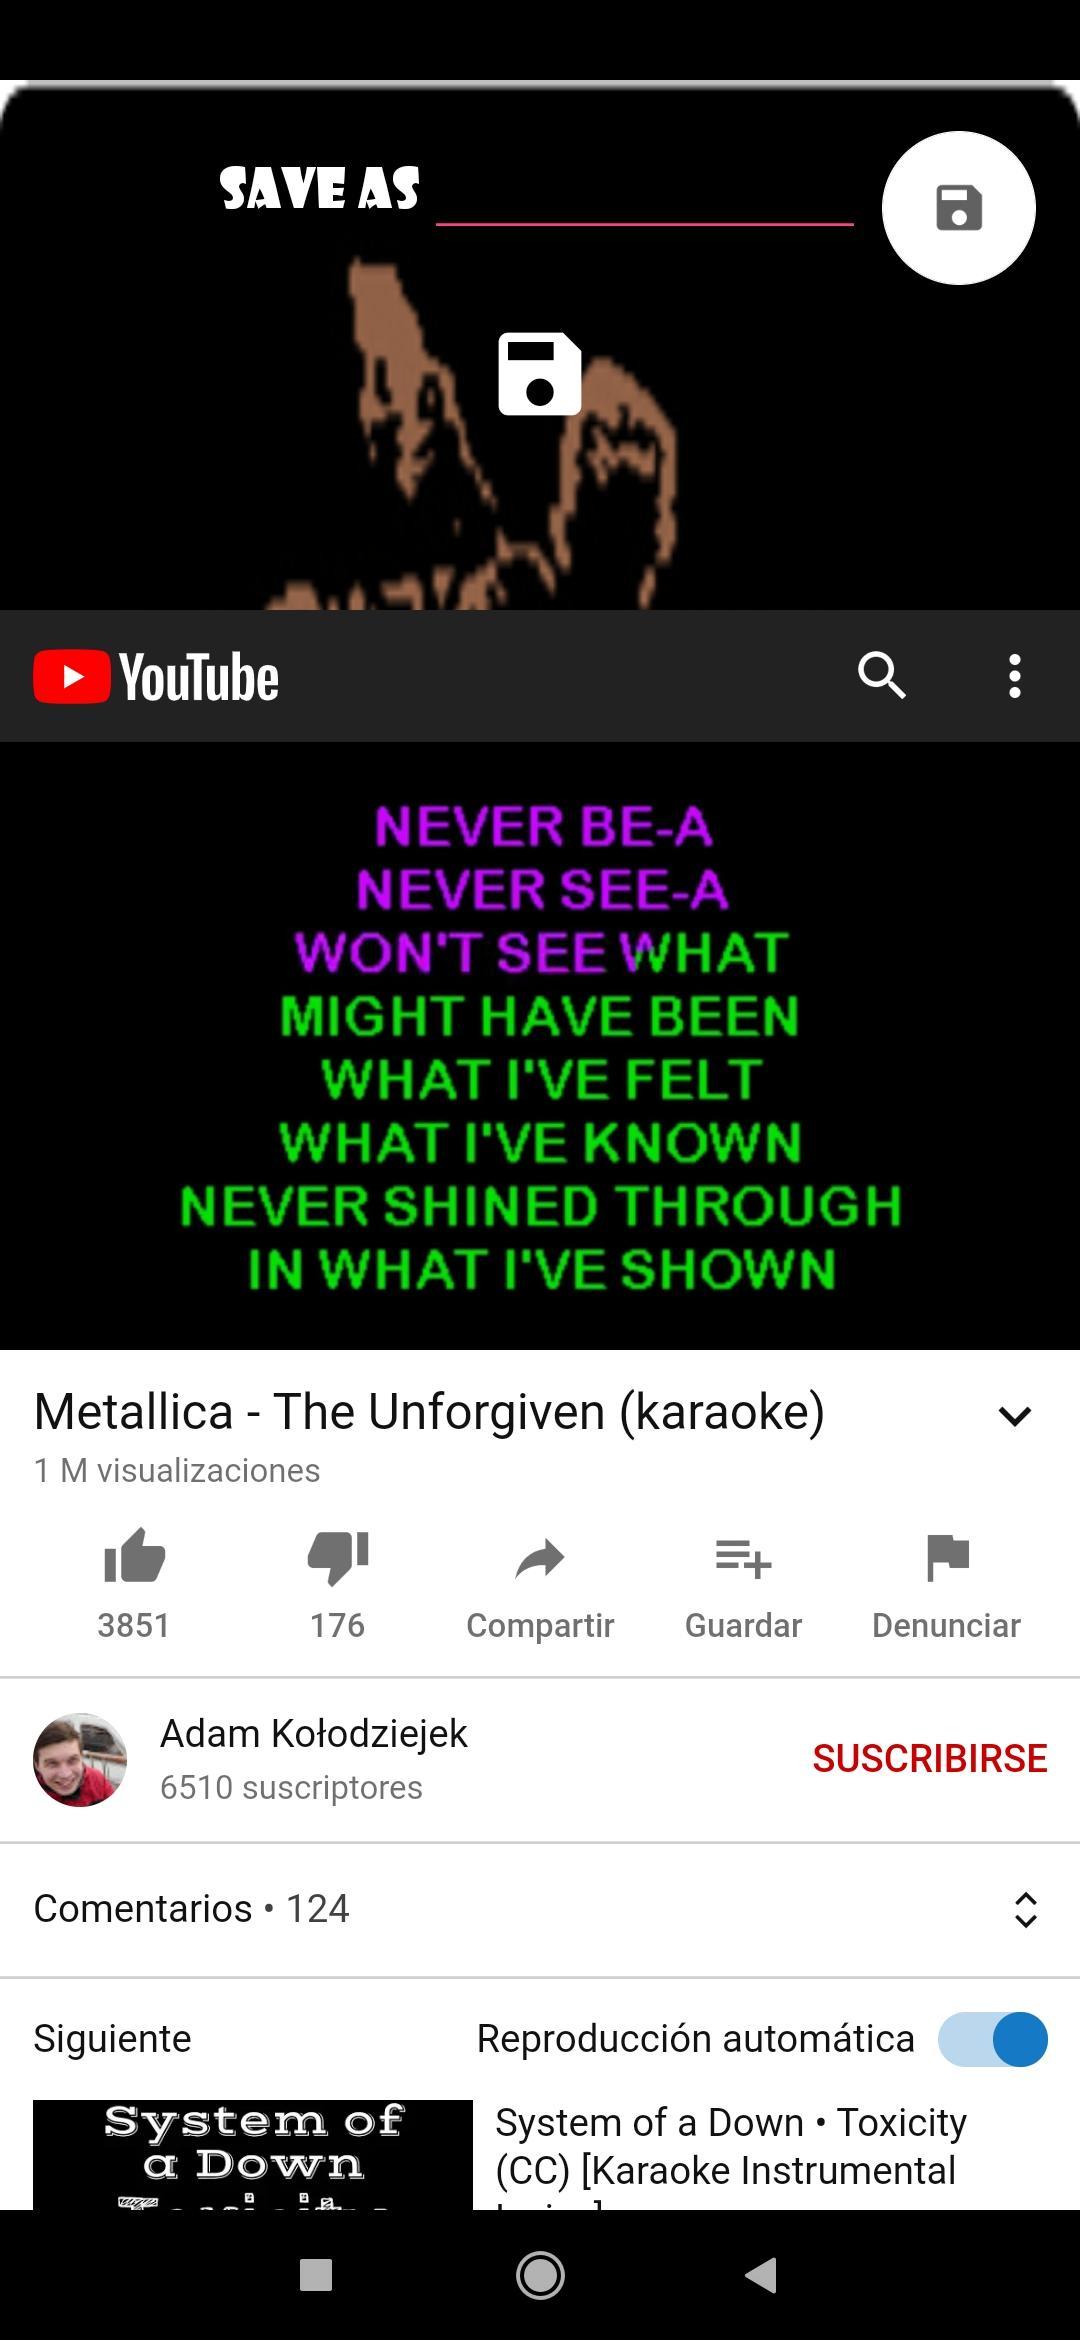This screenshot has width=1080, height=2340.
Task: Tap the karaoke video player
Action: click(540, 1046)
